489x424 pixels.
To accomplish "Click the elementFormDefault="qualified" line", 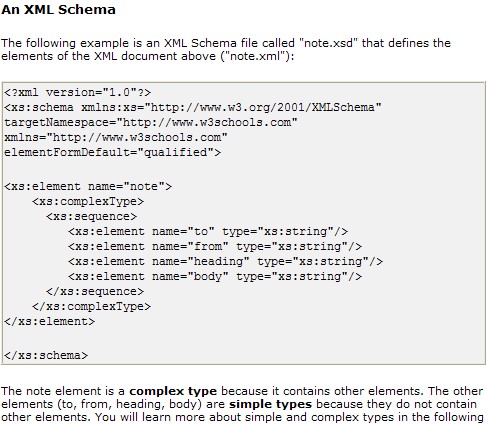I will (x=112, y=152).
